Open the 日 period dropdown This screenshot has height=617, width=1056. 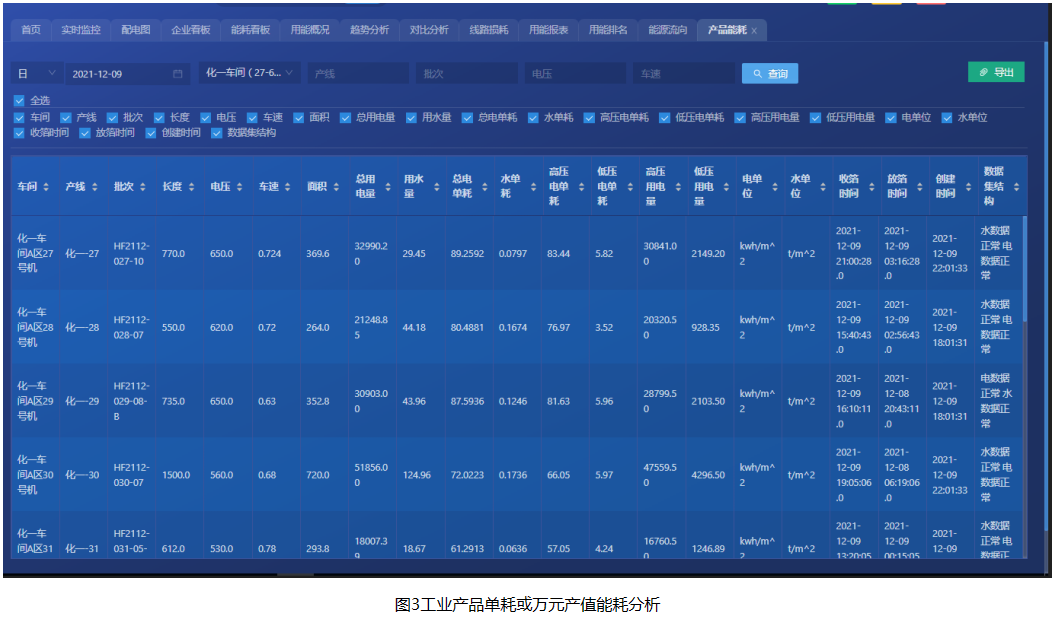[36, 73]
